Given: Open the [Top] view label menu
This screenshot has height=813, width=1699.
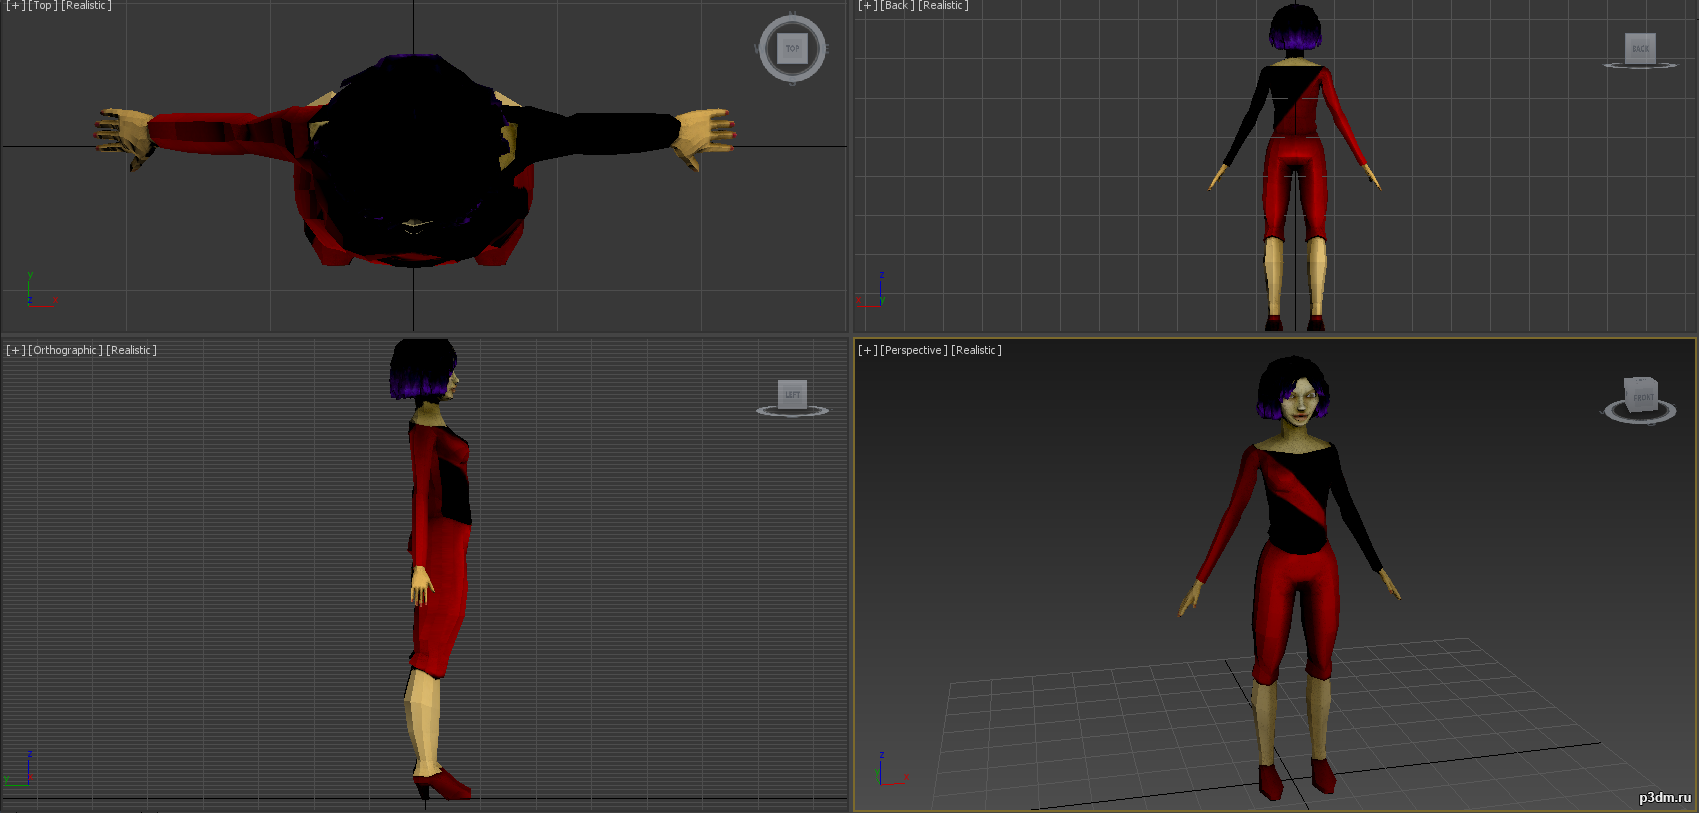Looking at the screenshot, I should [43, 6].
